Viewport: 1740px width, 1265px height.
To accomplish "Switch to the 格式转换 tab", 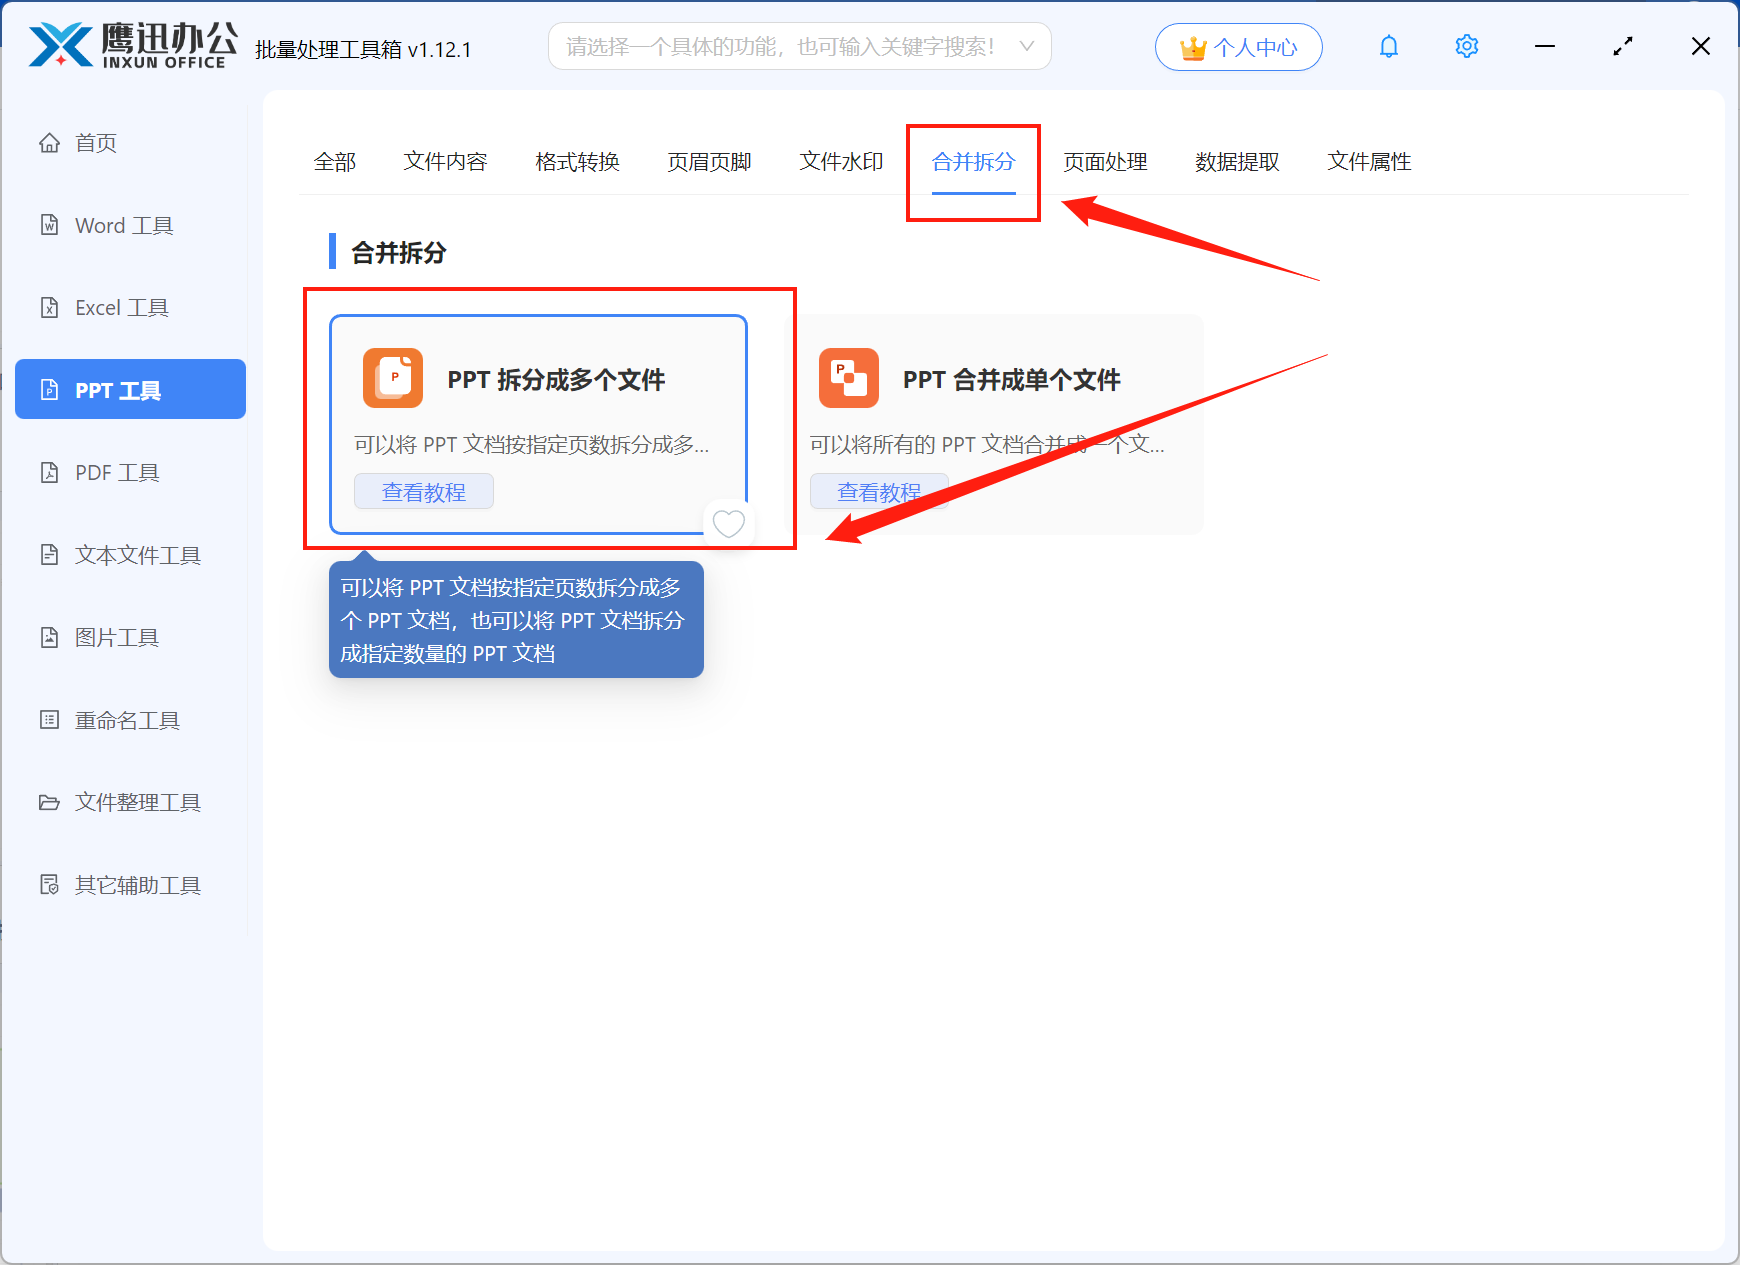I will 577,162.
